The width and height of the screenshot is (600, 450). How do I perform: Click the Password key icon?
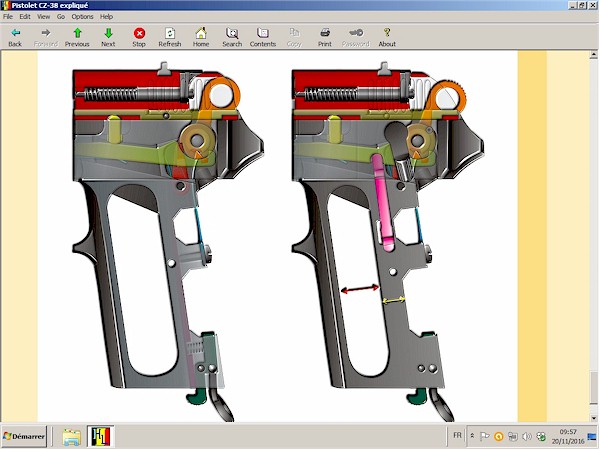(x=355, y=37)
